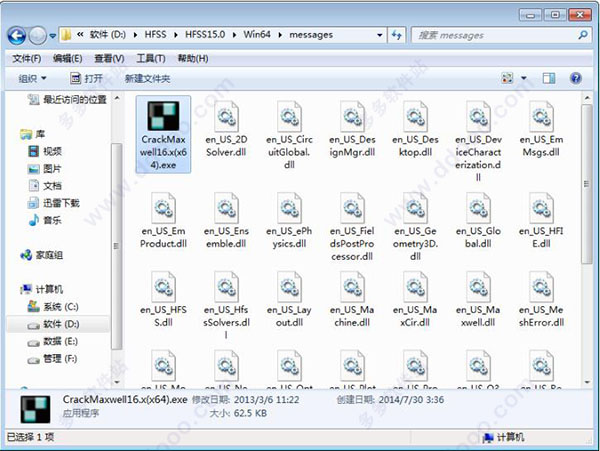
Task: Select en_US_MeshError.dll file icon
Action: pos(541,287)
